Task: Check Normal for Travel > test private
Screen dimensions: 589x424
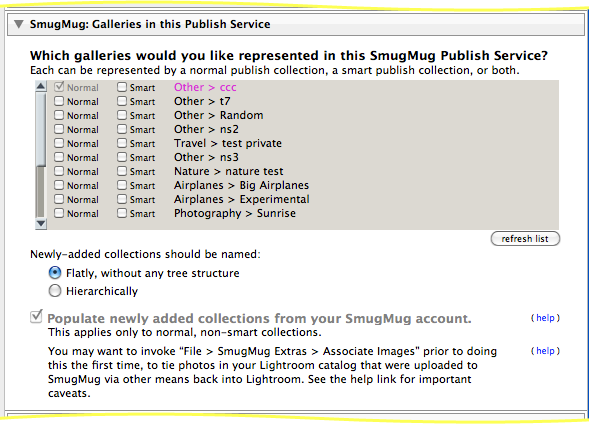Action: point(59,143)
